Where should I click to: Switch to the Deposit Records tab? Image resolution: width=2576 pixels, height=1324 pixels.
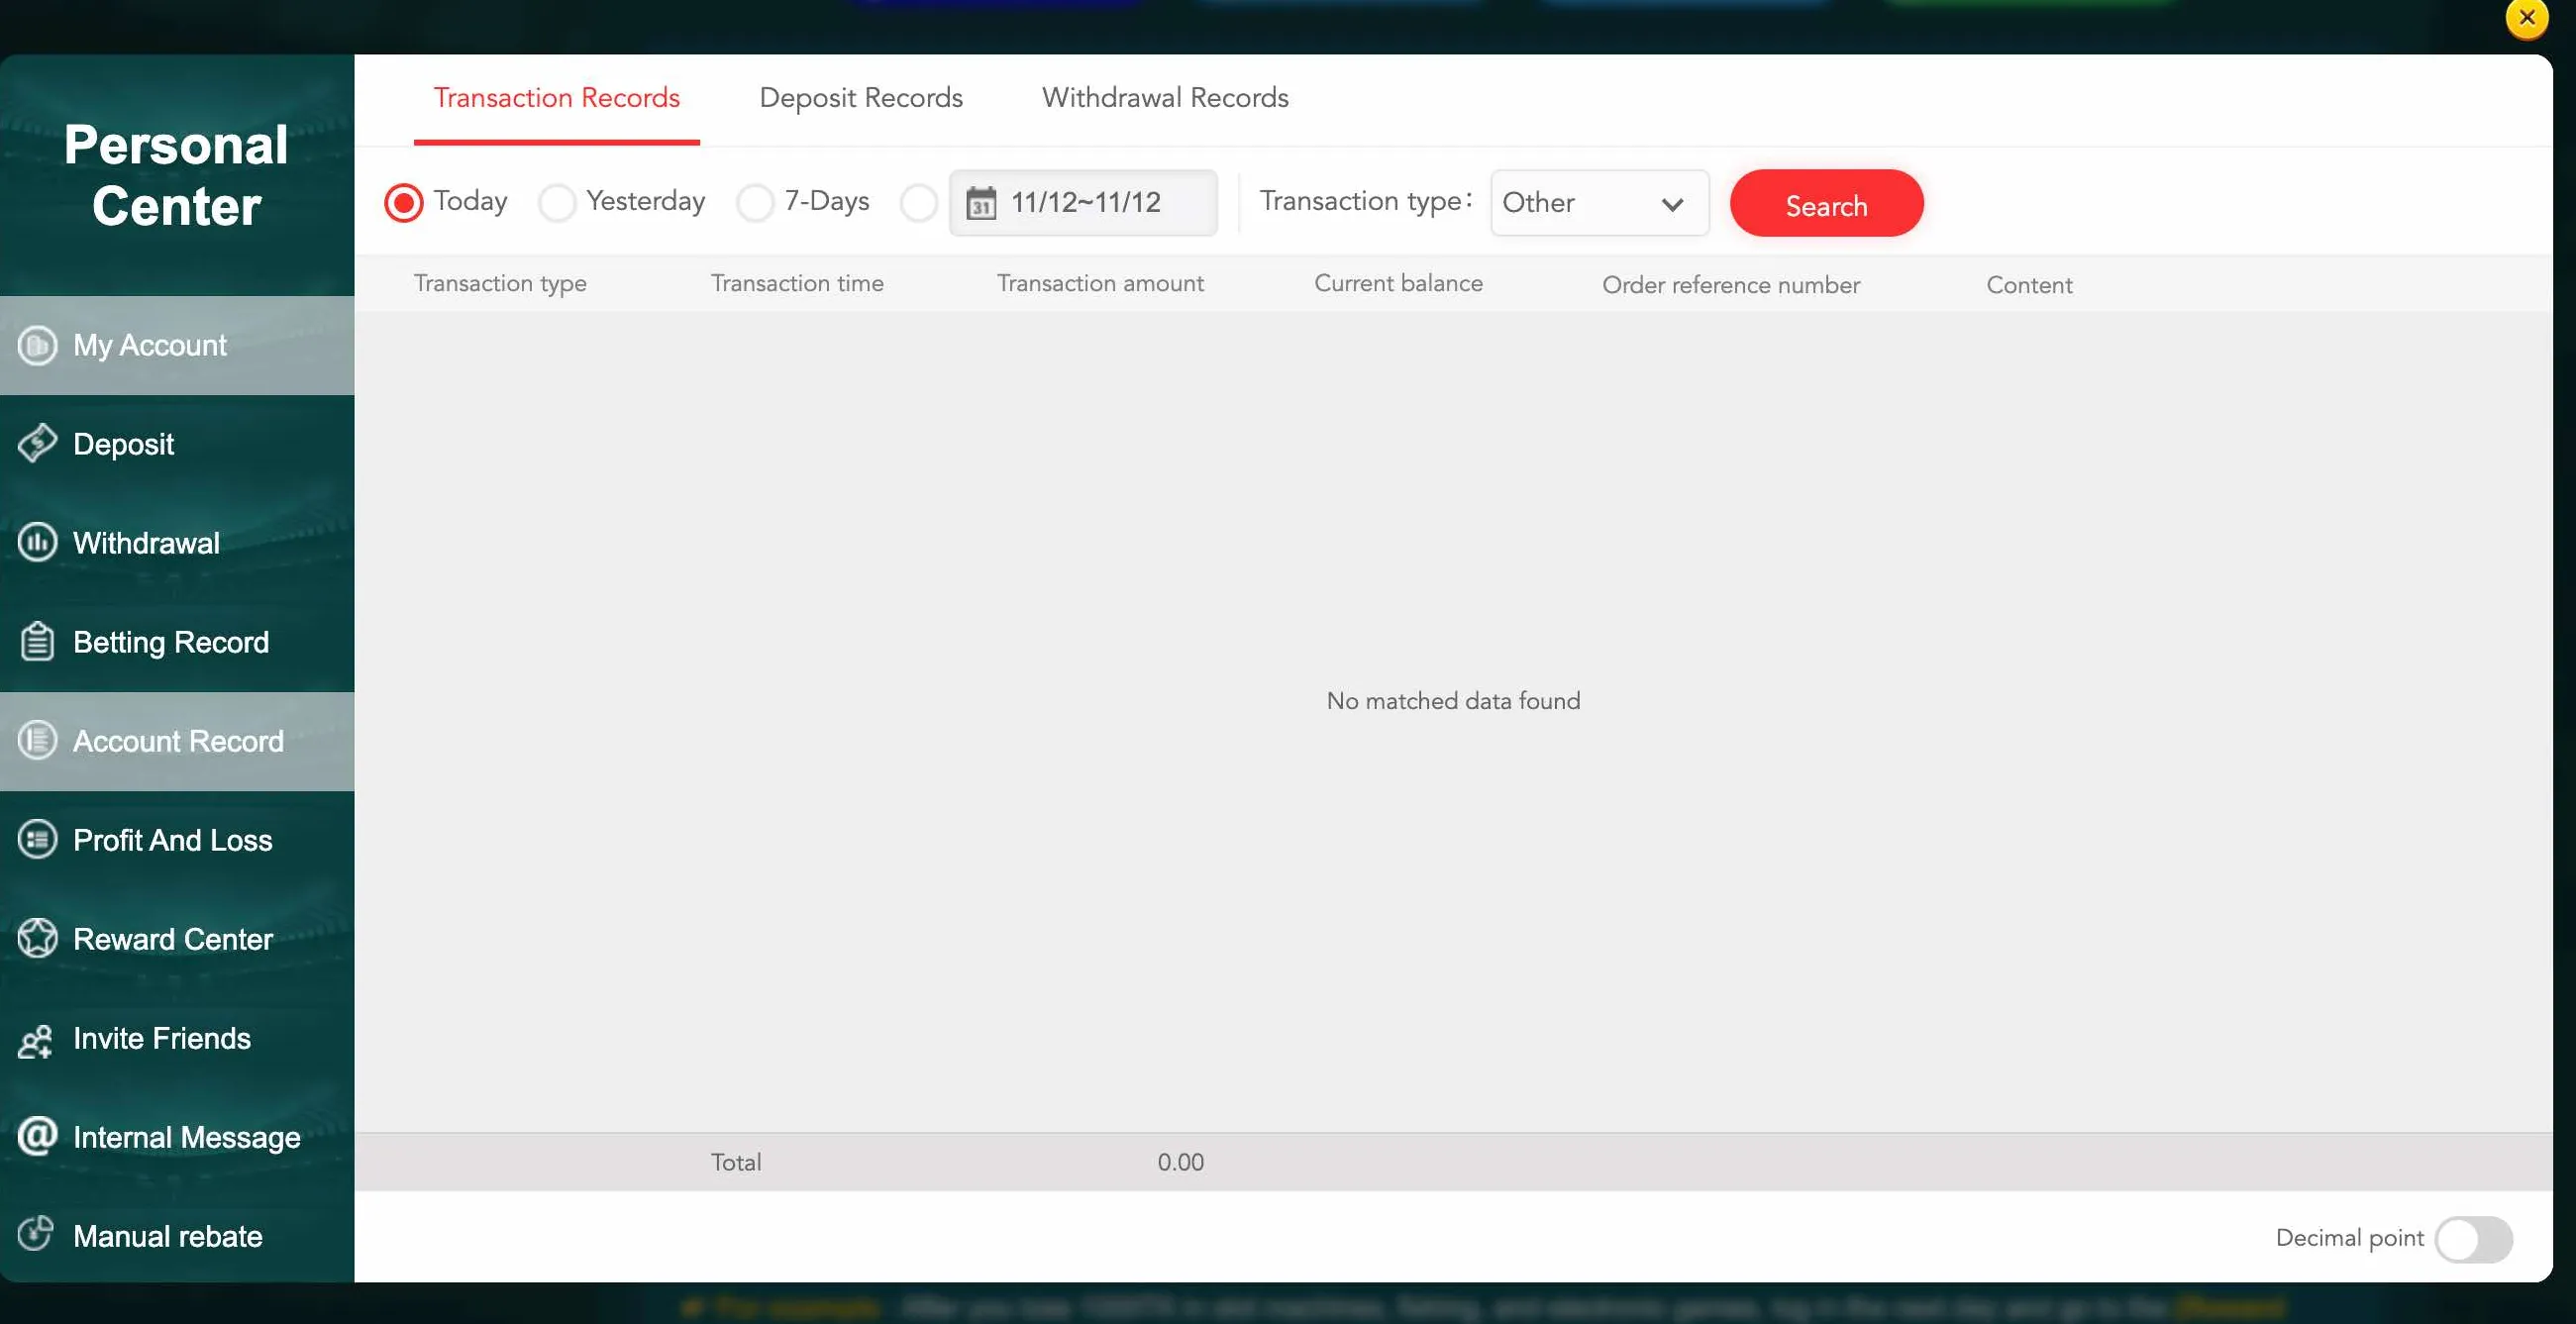click(861, 98)
